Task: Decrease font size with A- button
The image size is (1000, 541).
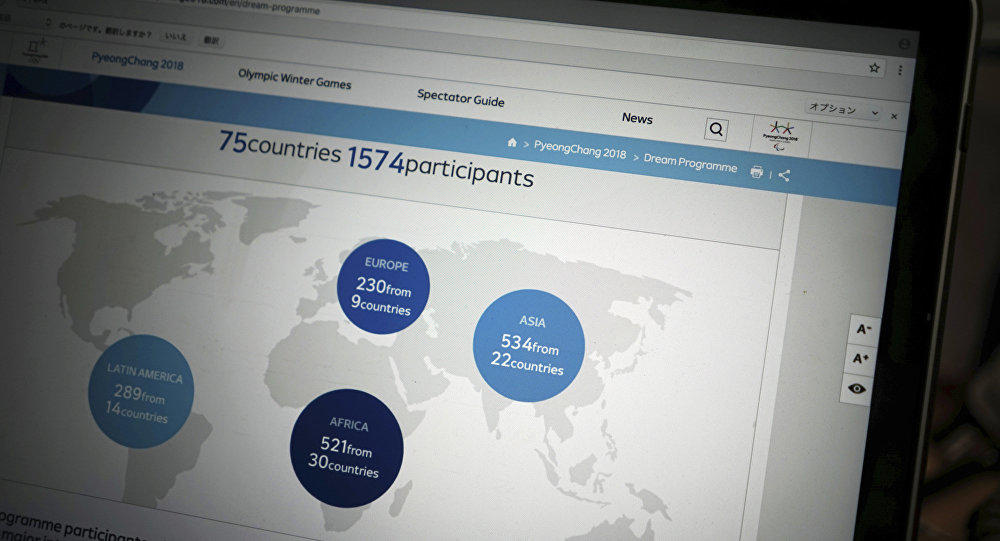Action: (864, 329)
